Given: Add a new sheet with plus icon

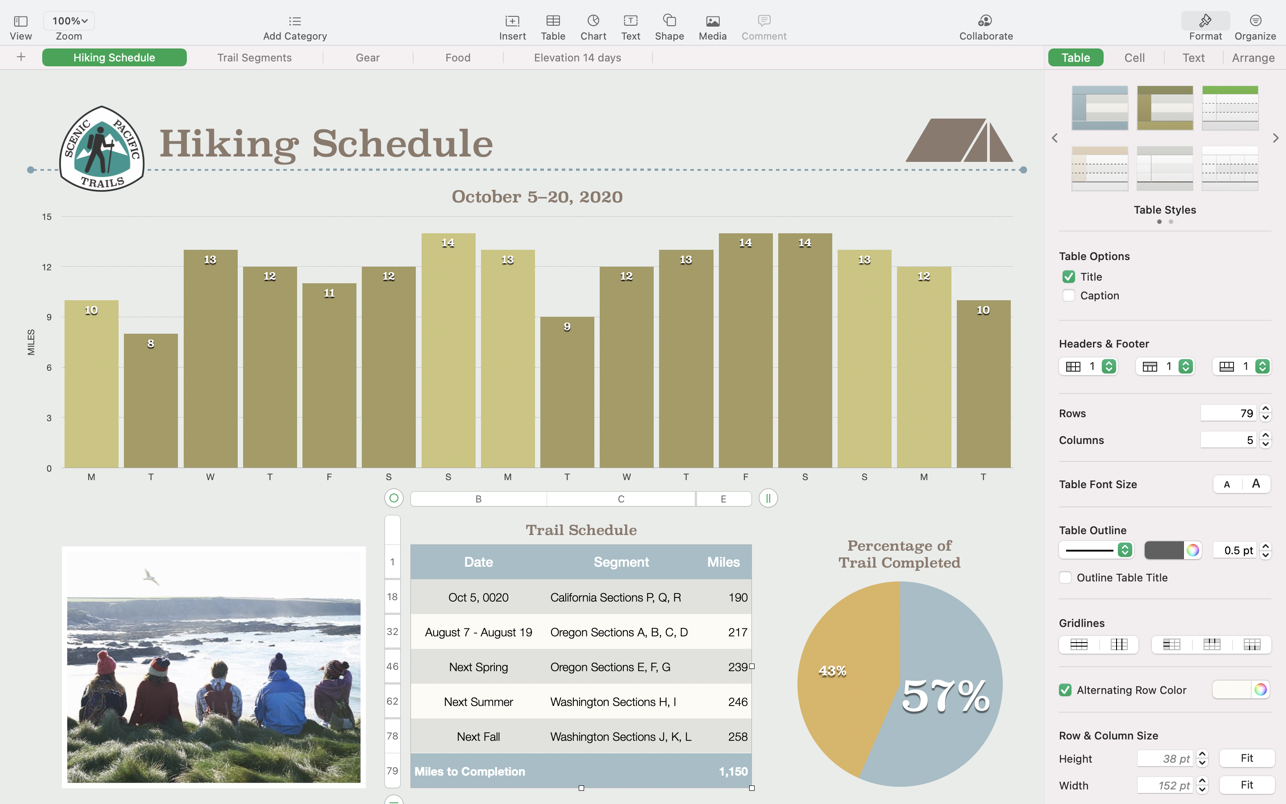Looking at the screenshot, I should (x=20, y=57).
